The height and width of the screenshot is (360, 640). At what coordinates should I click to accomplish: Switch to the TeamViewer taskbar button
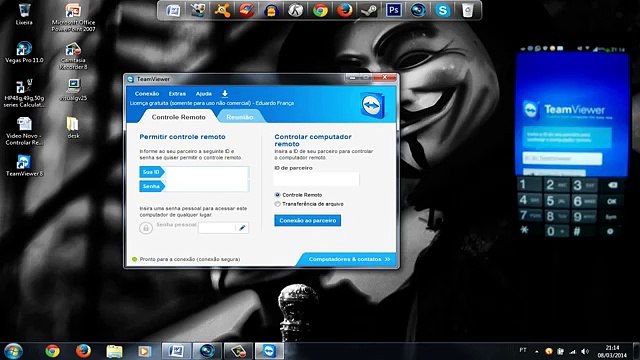269,351
